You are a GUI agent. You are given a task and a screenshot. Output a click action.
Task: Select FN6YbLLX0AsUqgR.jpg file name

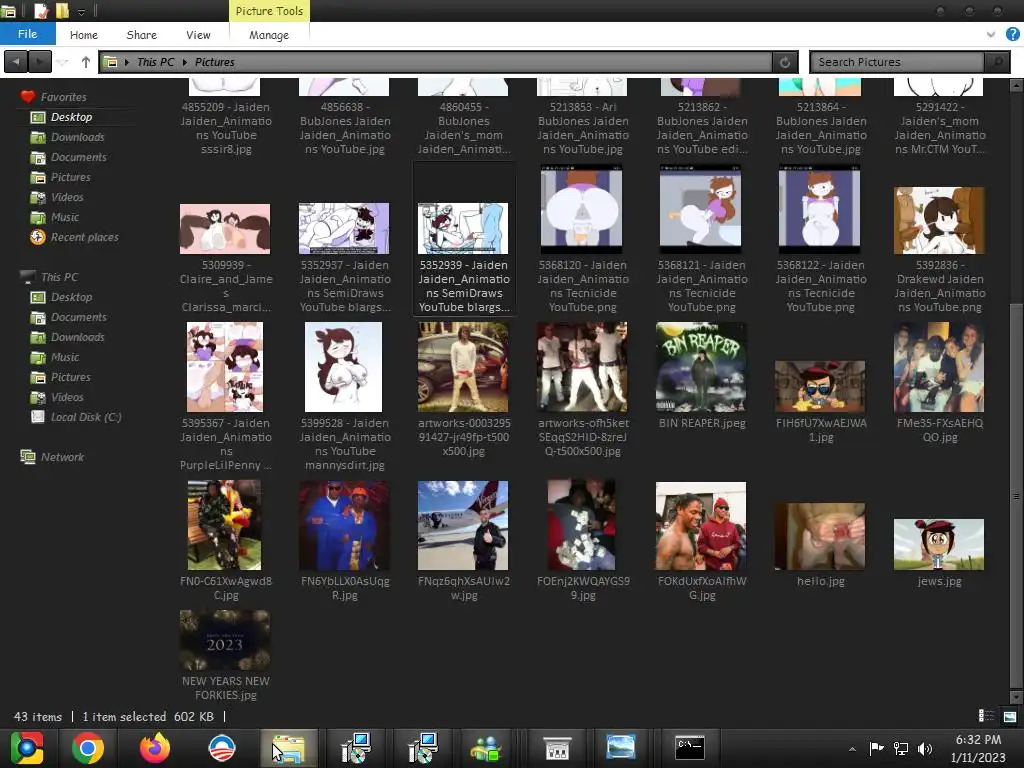click(x=345, y=588)
